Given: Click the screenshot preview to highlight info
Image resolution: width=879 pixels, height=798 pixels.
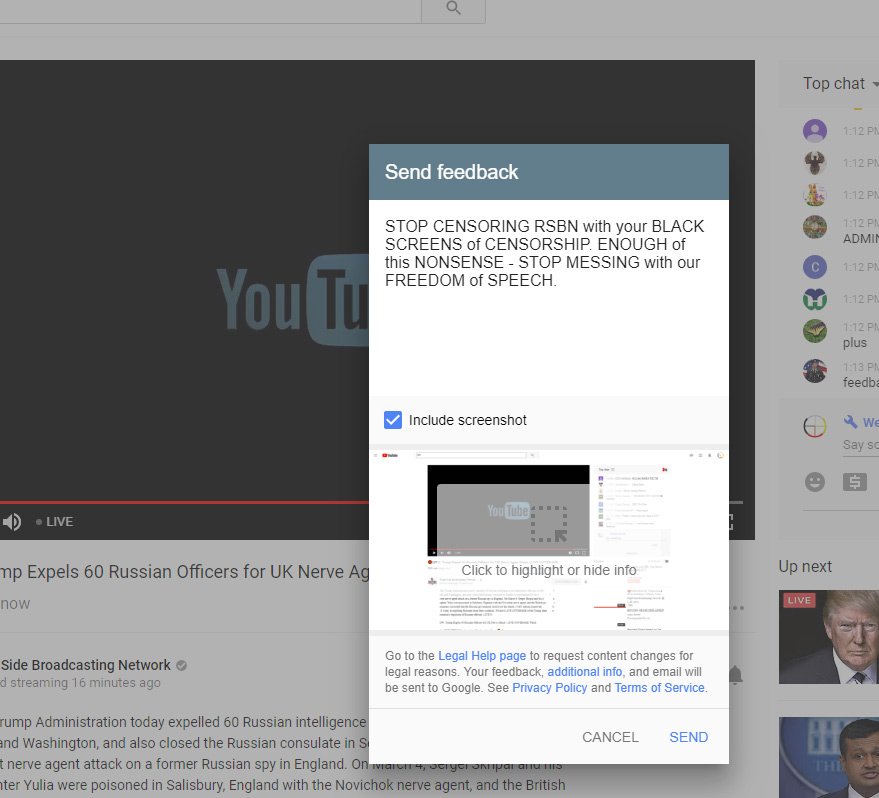Looking at the screenshot, I should (548, 540).
